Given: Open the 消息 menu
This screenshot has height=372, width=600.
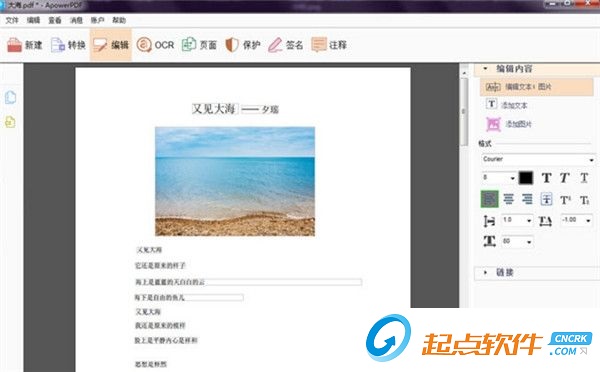Looking at the screenshot, I should pyautogui.click(x=76, y=20).
